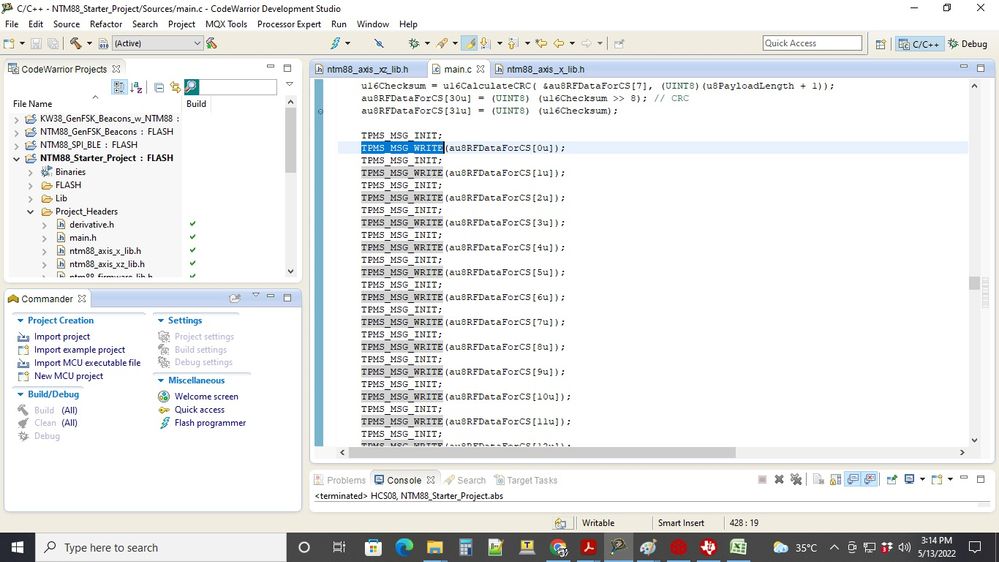Screen dimensions: 999x562
Task: Click Import project link in Commander
Action: coord(62,336)
